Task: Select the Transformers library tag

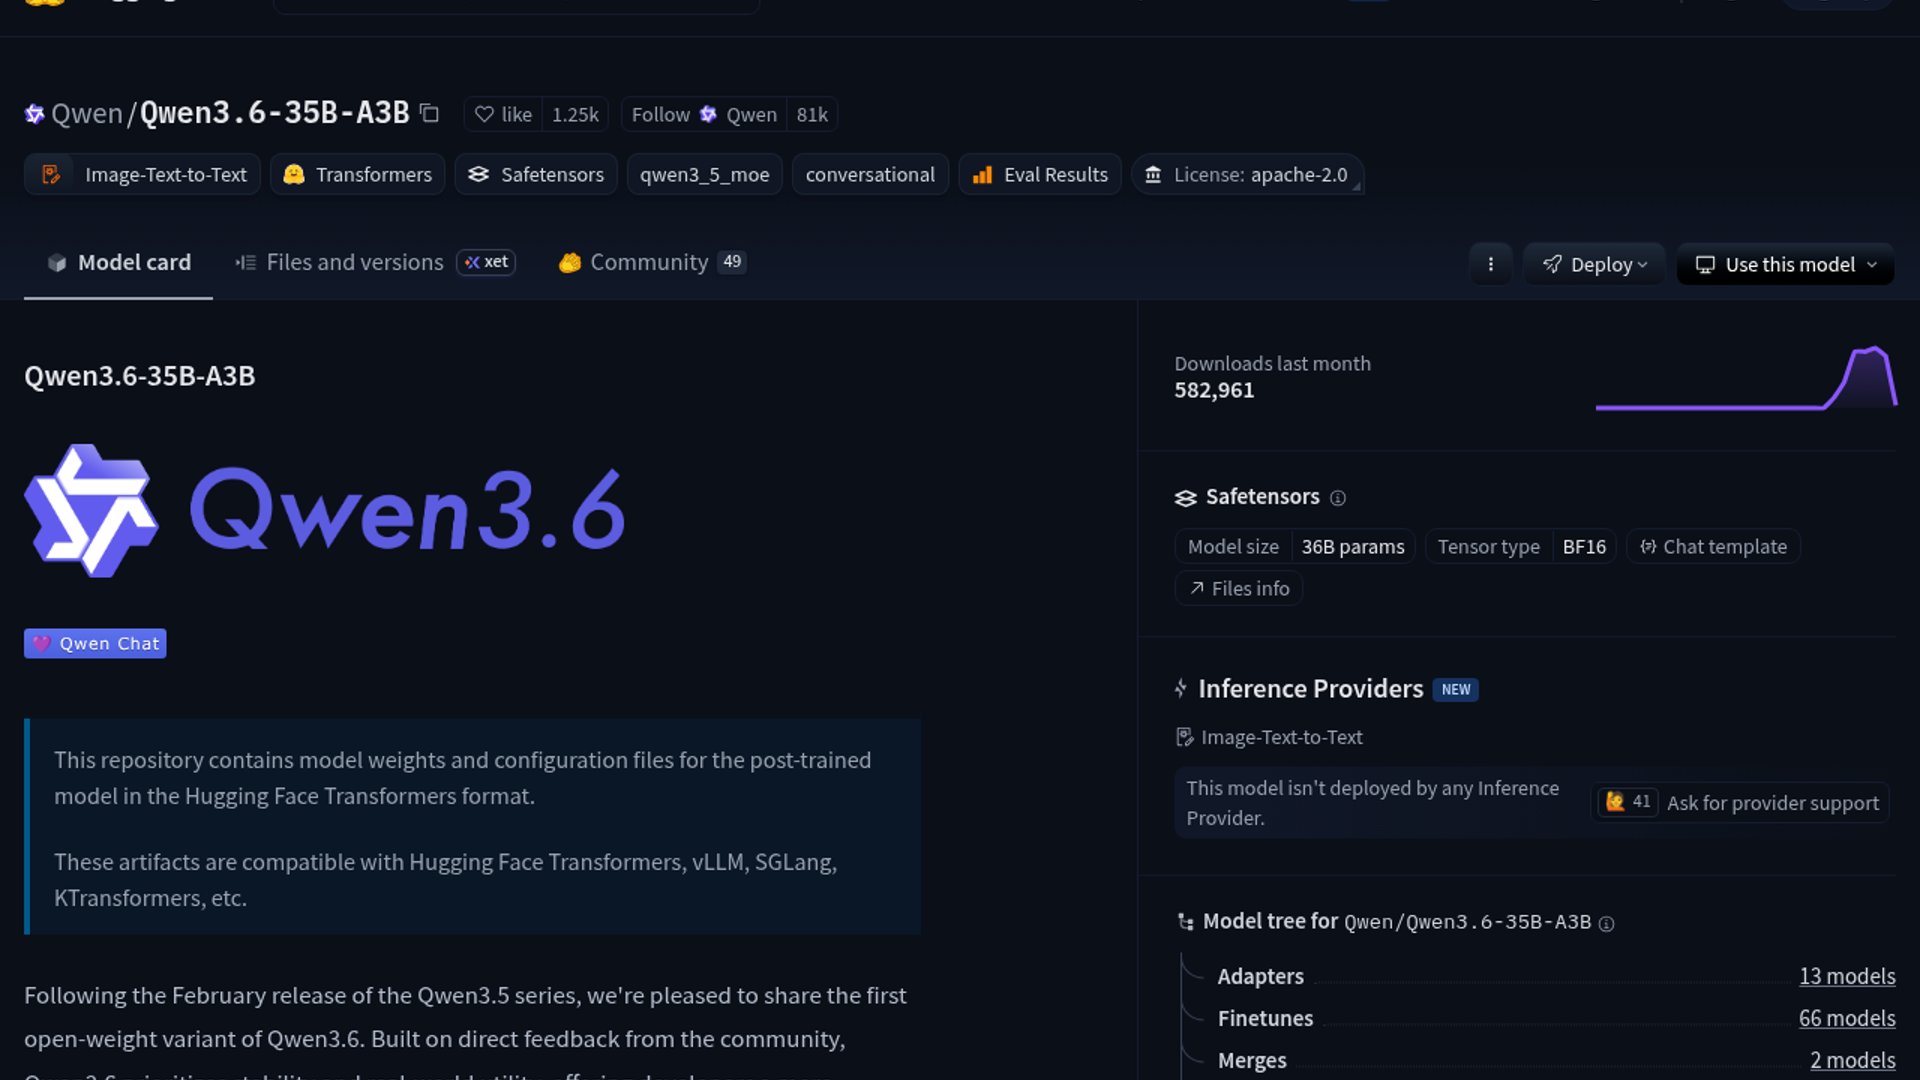Action: [x=357, y=174]
